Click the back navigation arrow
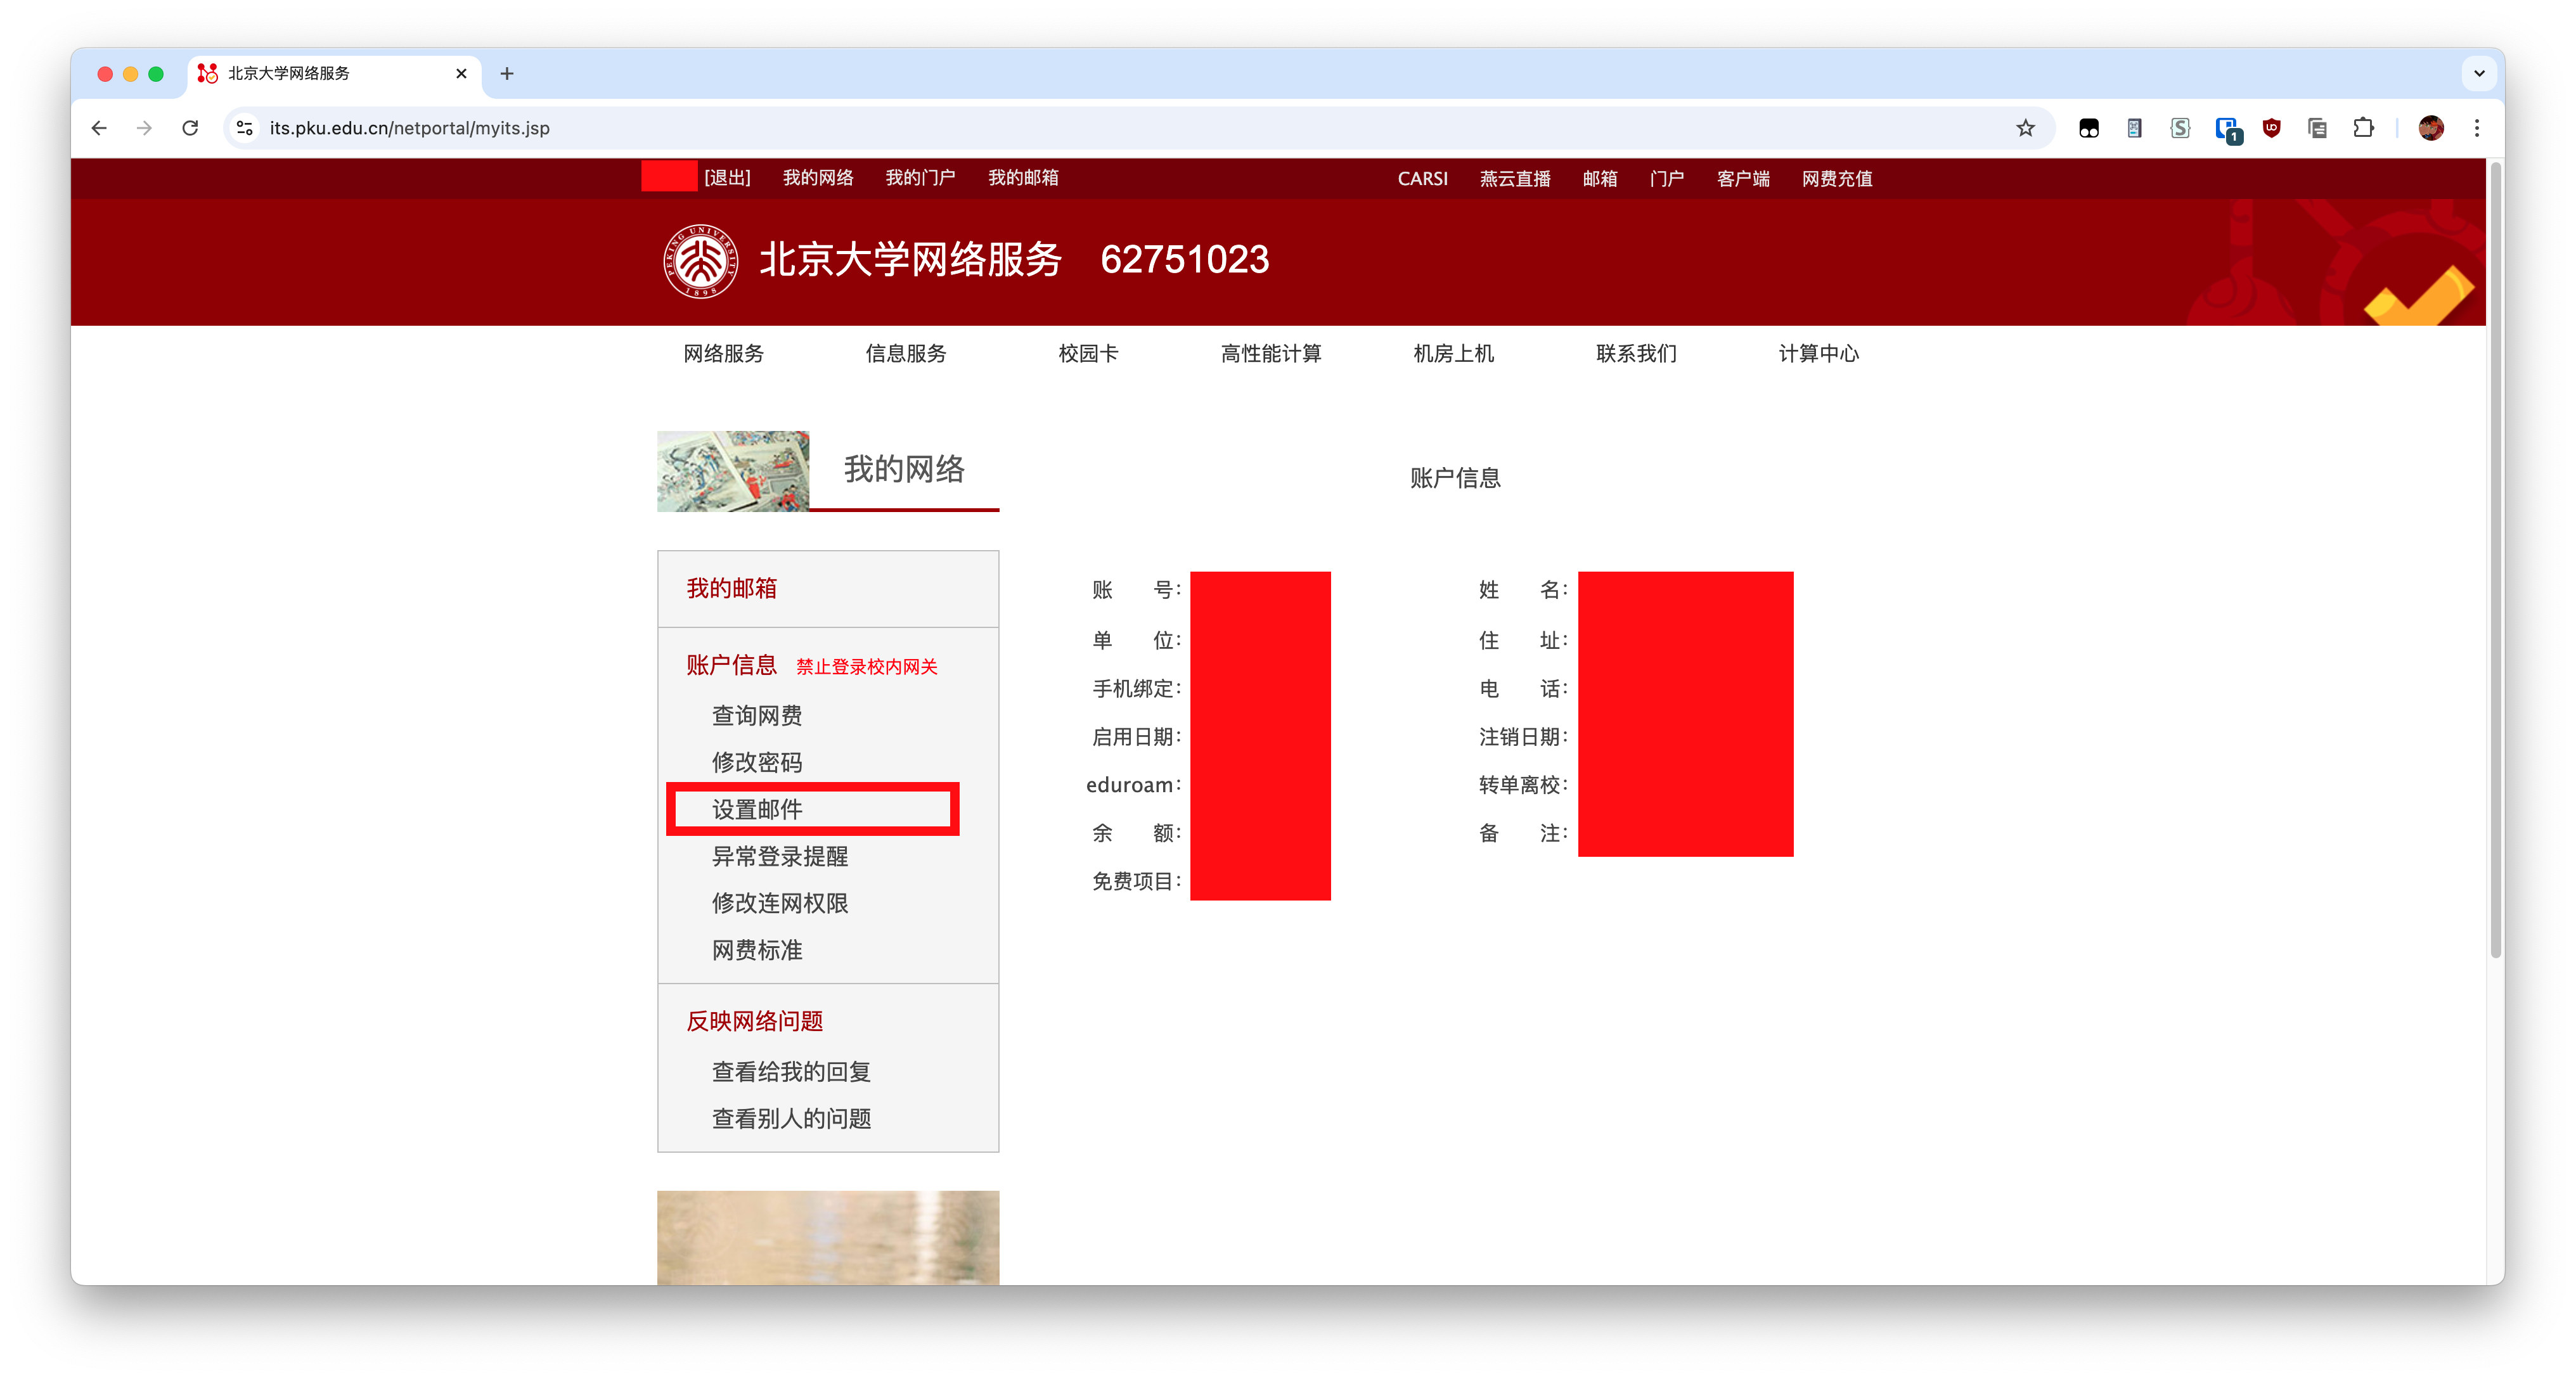 click(x=98, y=128)
